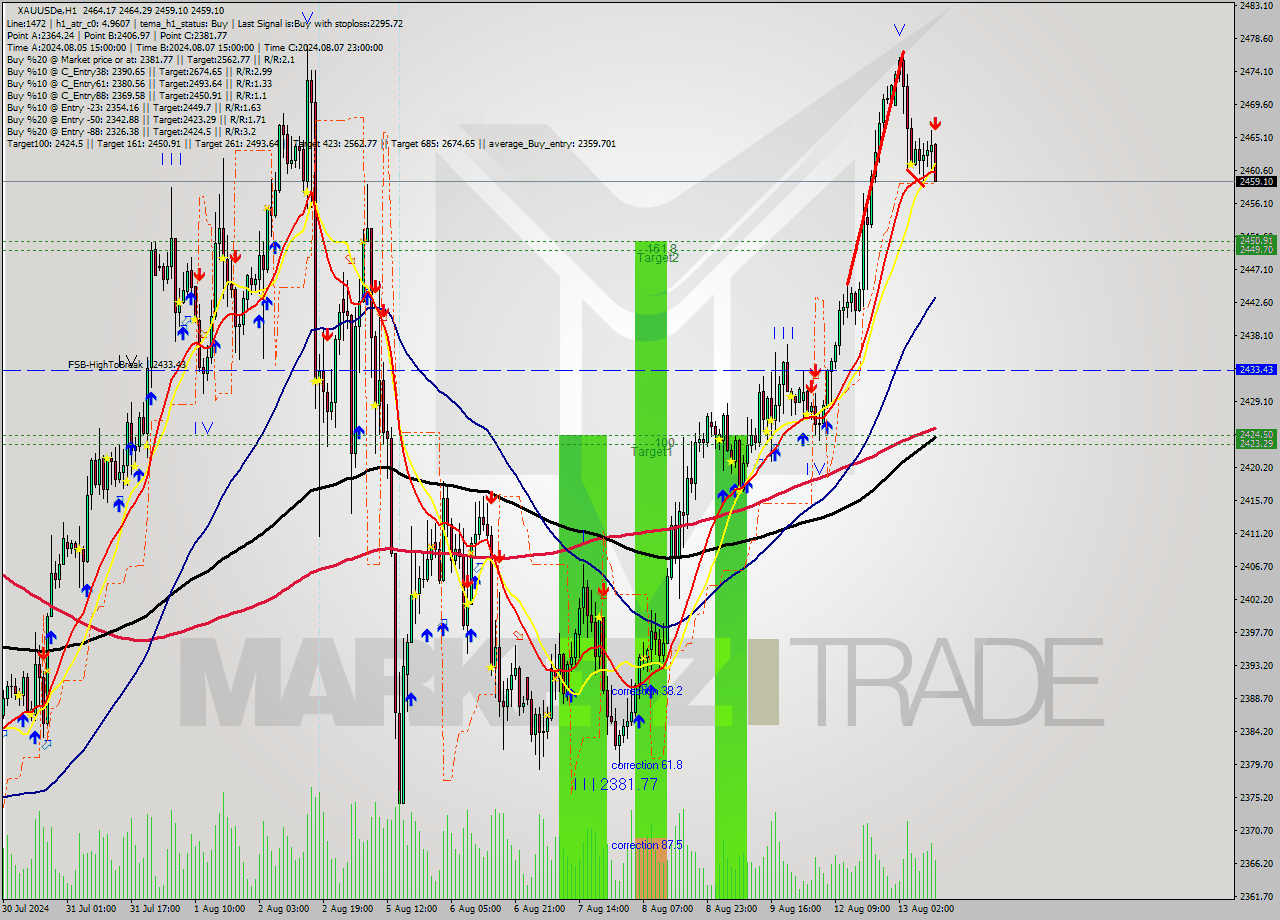Click the '6 Aug 21:00' time axis label
Viewport: 1280px width, 920px height.
pyautogui.click(x=539, y=909)
